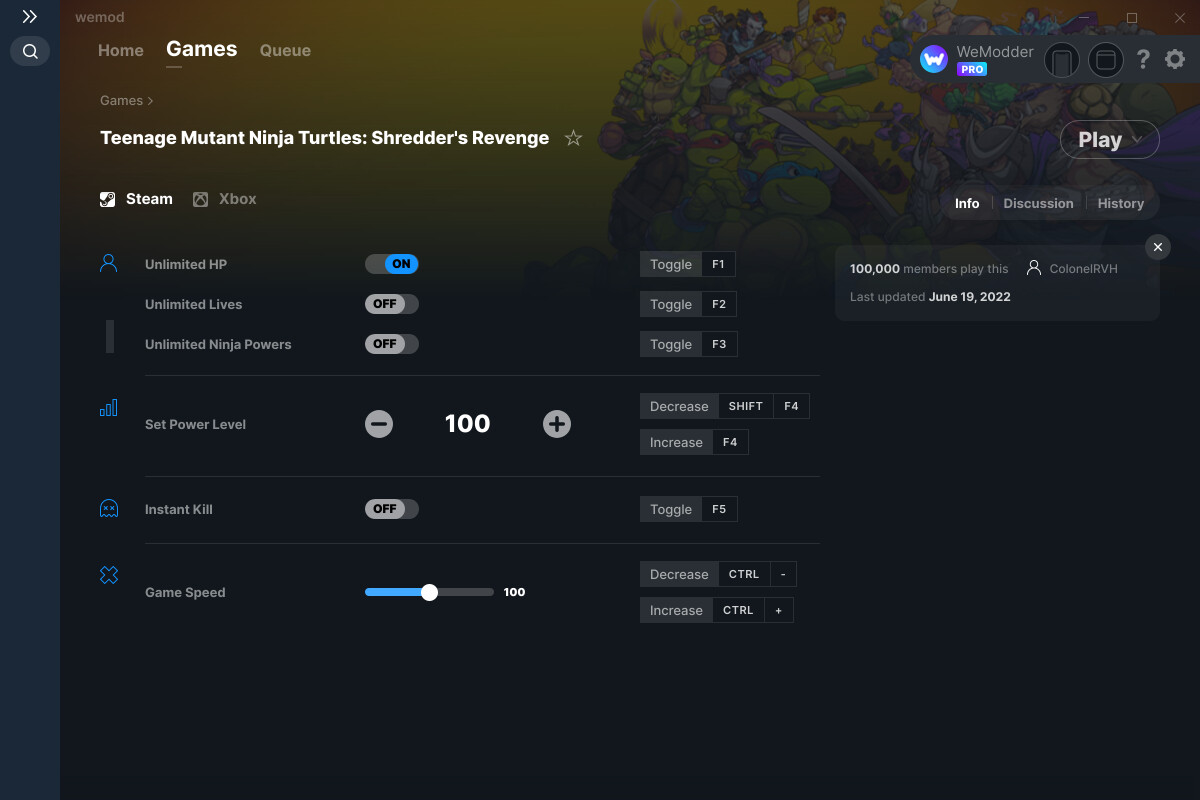1200x800 pixels.
Task: Click the plus icon for Power Level
Action: (557, 424)
